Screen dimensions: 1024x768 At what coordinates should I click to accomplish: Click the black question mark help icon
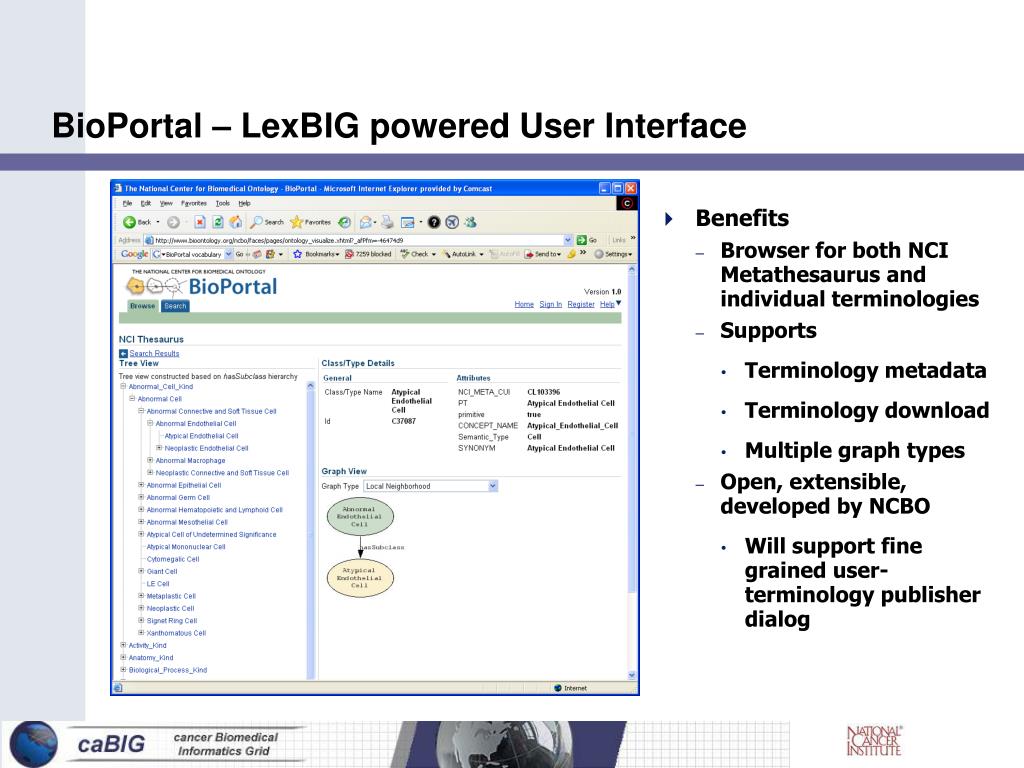(434, 223)
